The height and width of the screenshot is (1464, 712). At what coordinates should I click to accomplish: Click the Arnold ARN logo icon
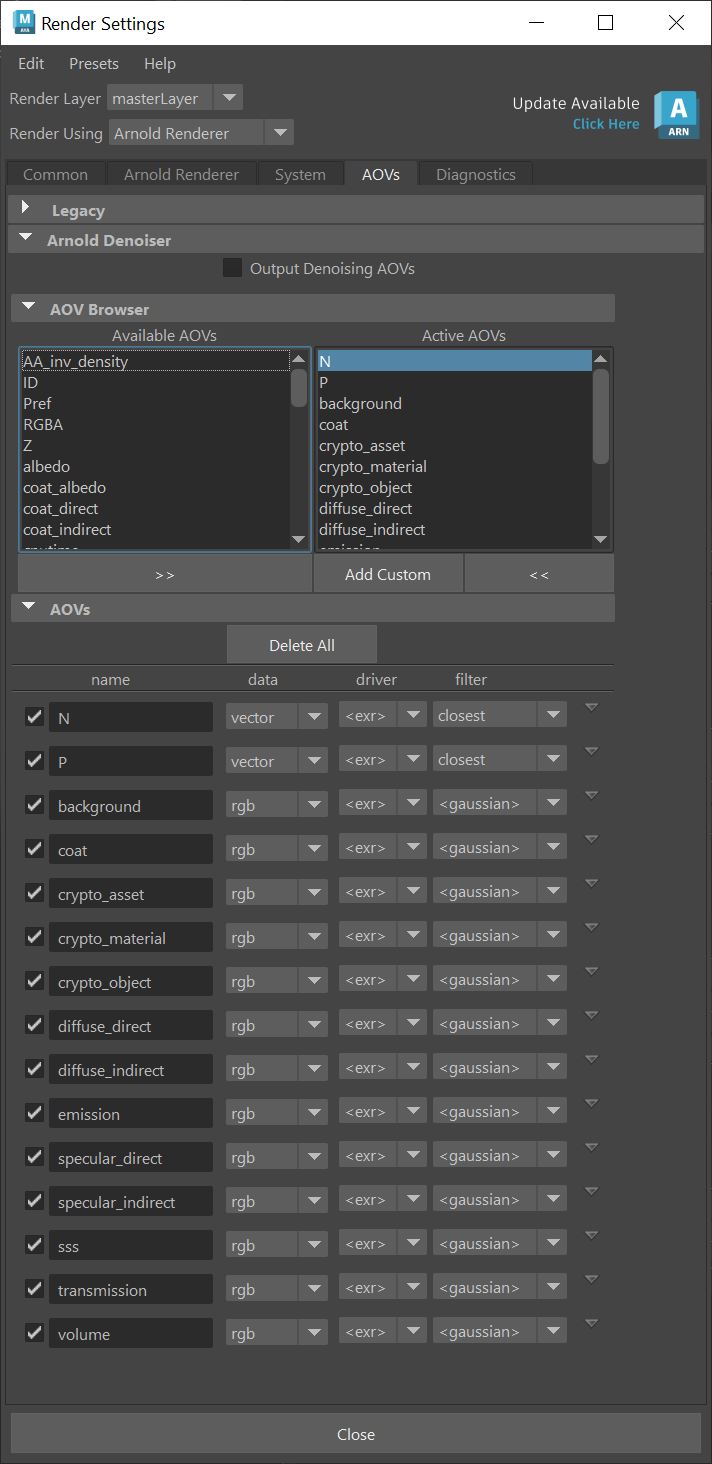[676, 113]
